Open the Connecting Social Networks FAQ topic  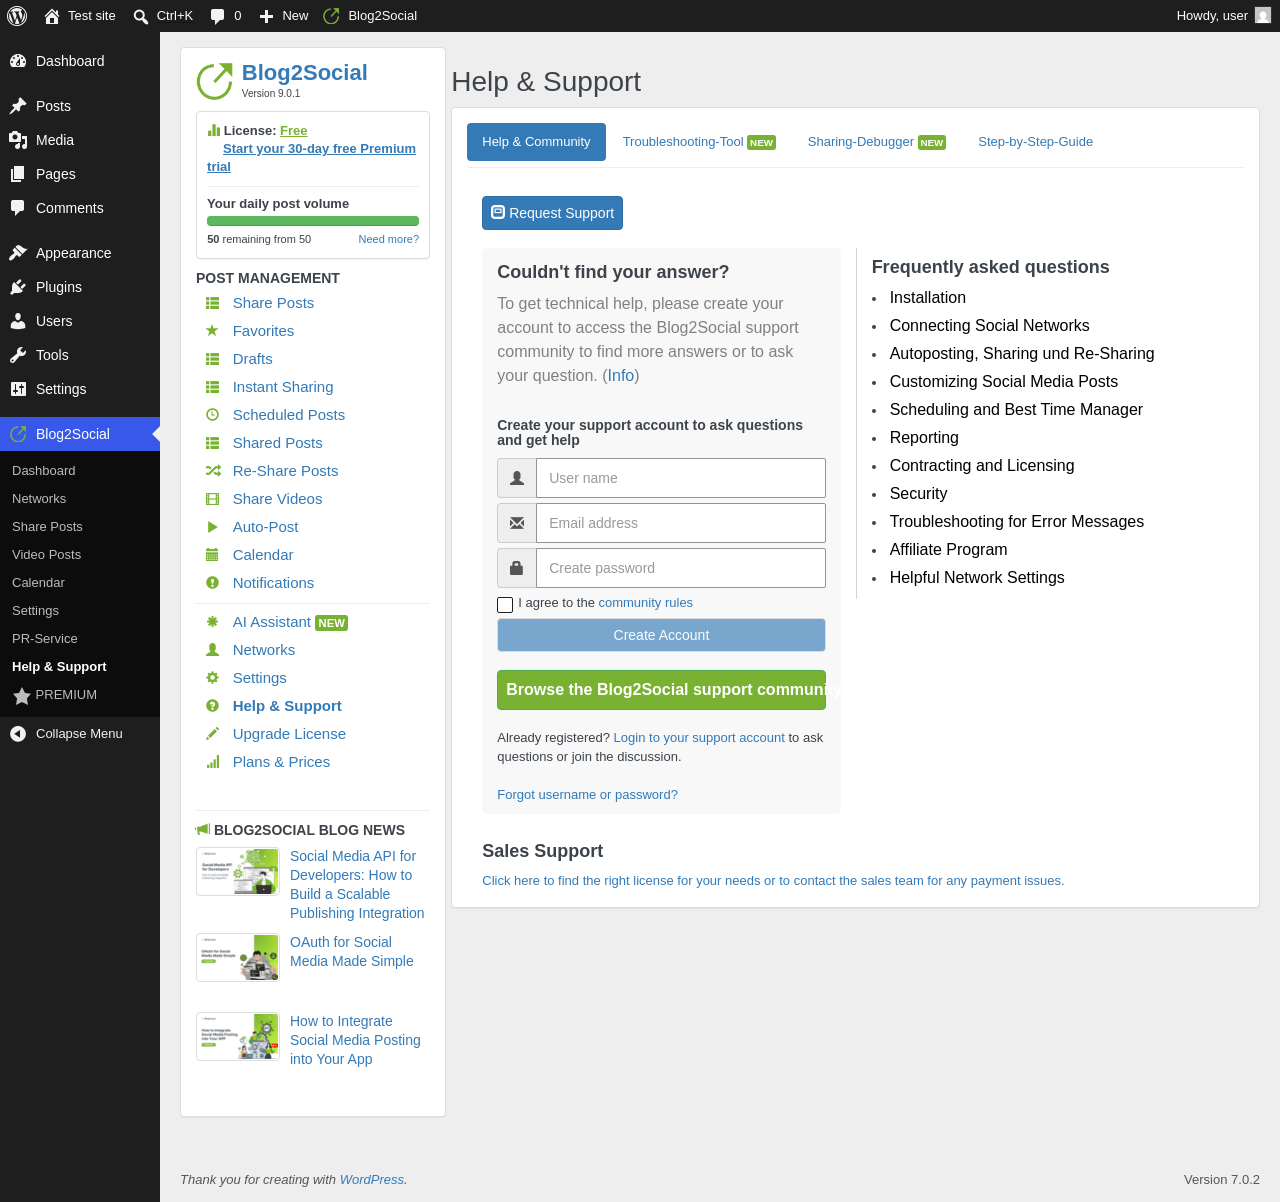[989, 326]
